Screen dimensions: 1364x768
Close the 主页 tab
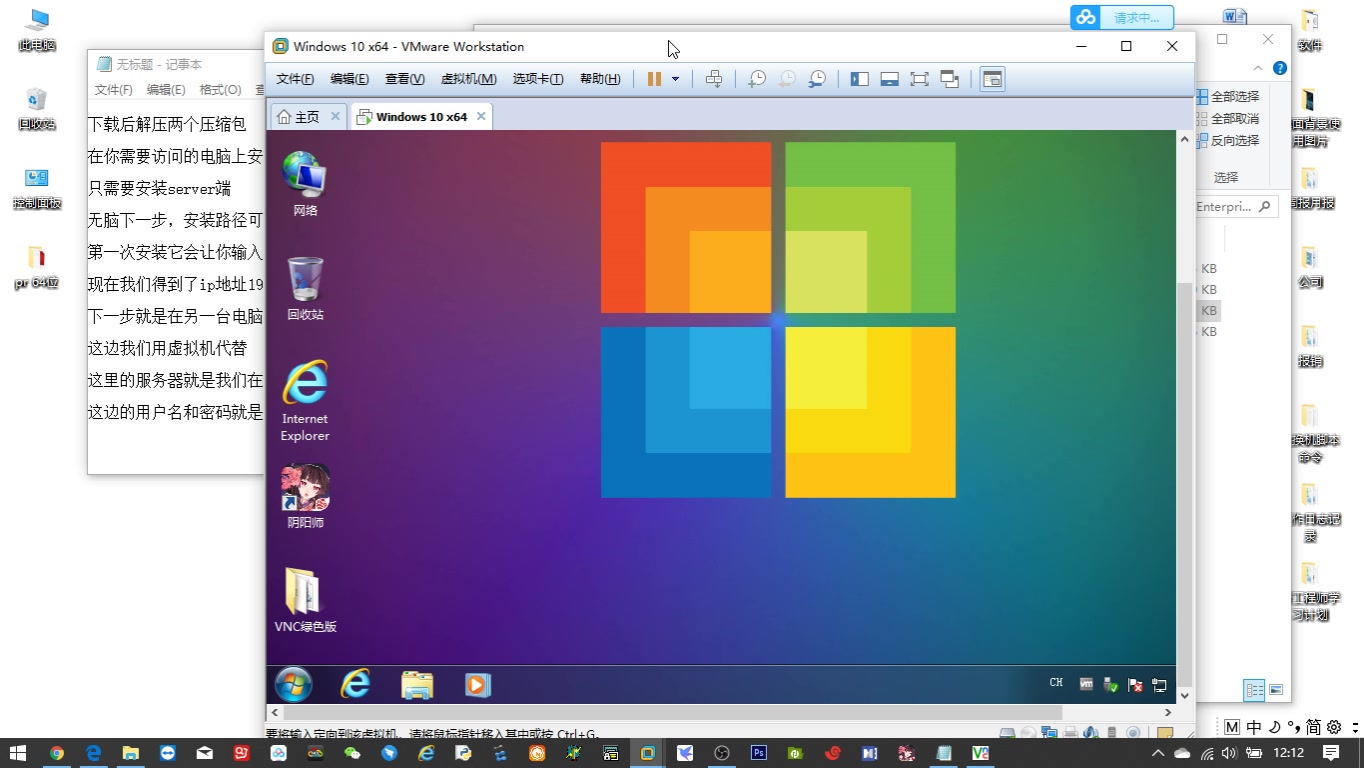[x=335, y=117]
